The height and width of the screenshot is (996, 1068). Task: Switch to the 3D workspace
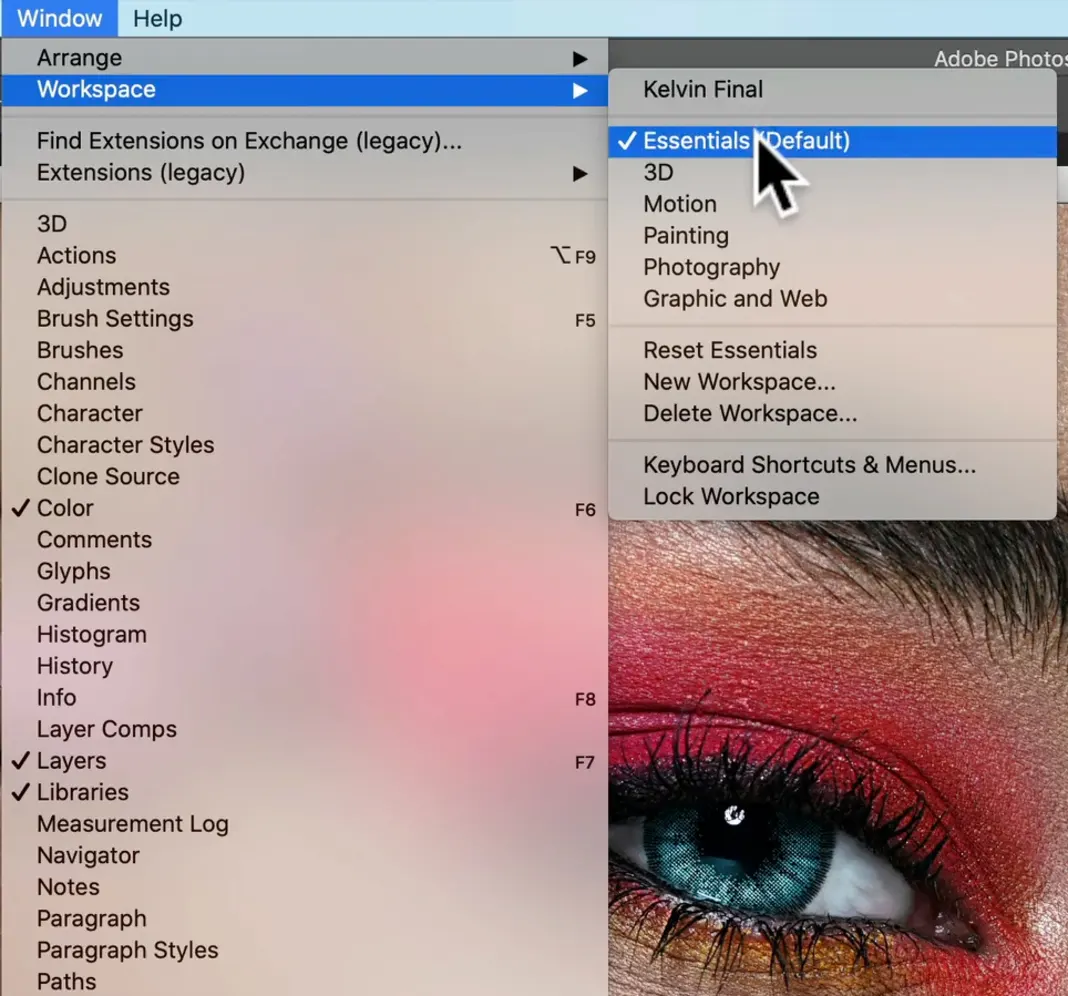click(x=832, y=172)
